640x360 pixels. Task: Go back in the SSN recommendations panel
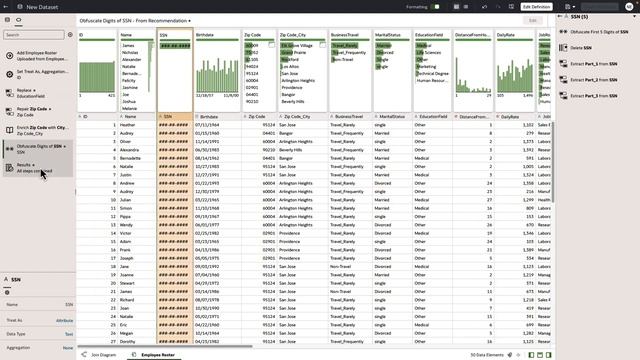tap(560, 16)
